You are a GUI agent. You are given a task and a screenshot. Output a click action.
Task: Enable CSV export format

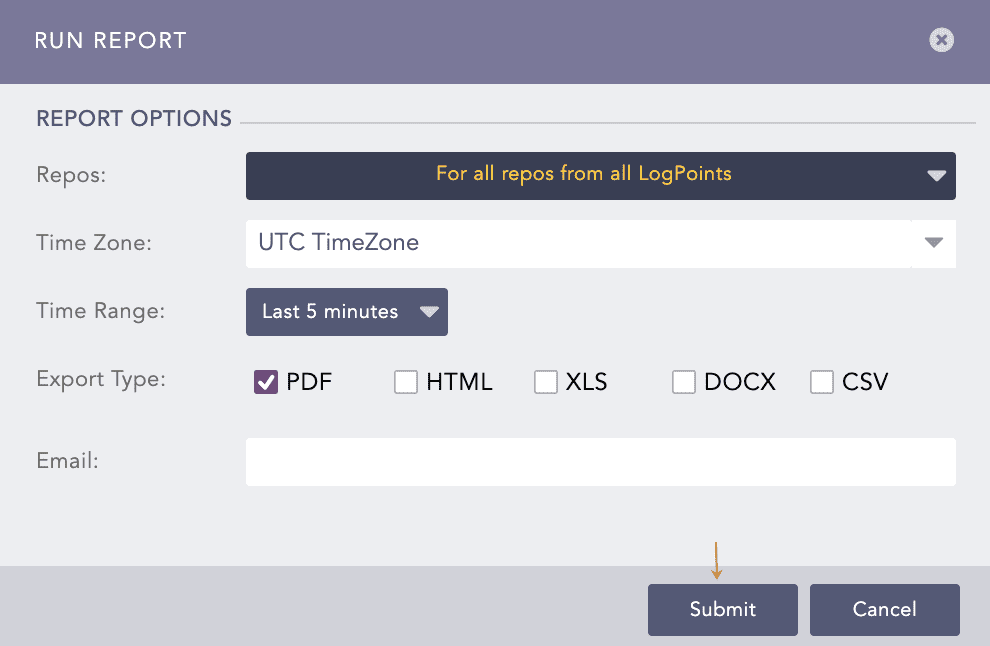pyautogui.click(x=822, y=381)
